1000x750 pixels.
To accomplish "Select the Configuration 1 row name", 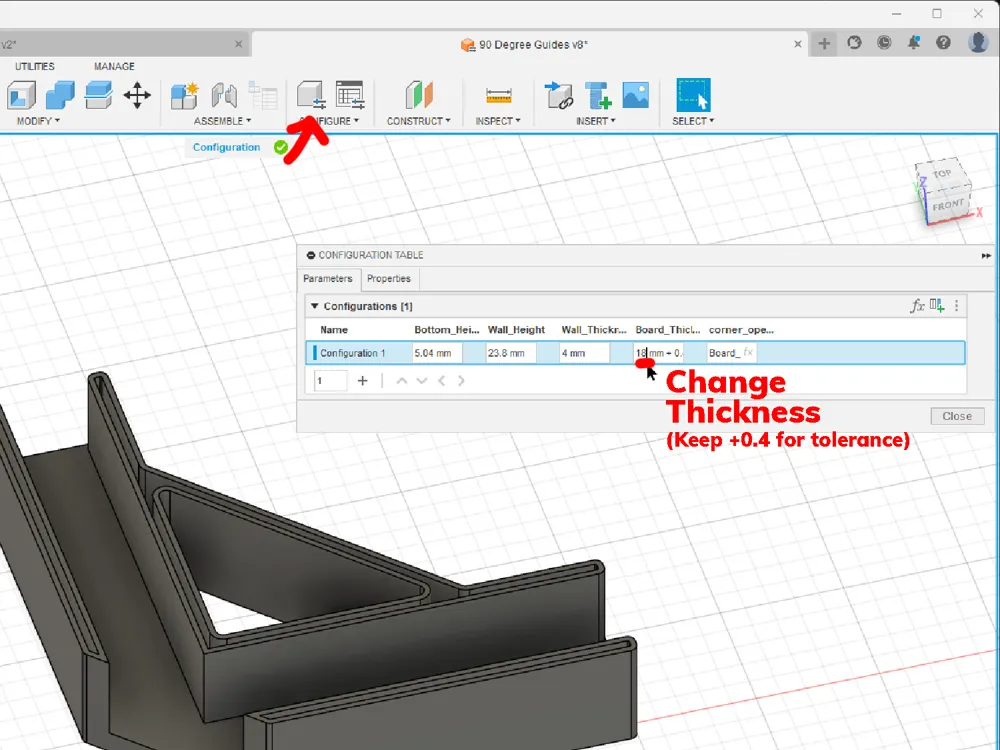I will 353,353.
